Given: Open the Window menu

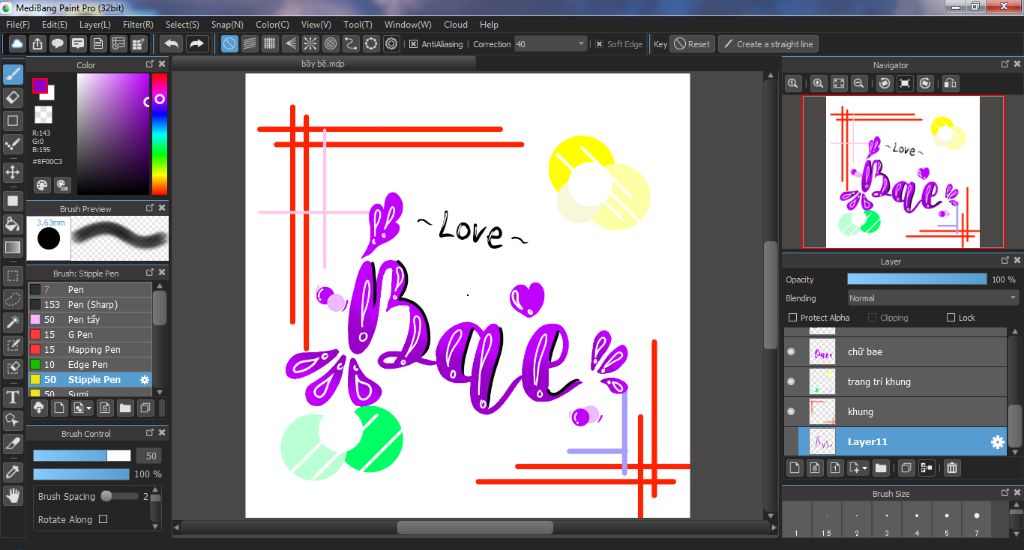Looking at the screenshot, I should 408,24.
